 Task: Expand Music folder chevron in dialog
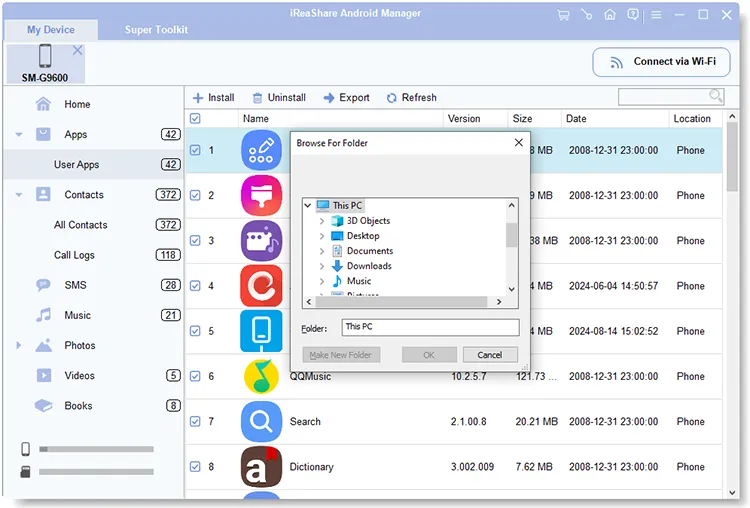click(322, 281)
